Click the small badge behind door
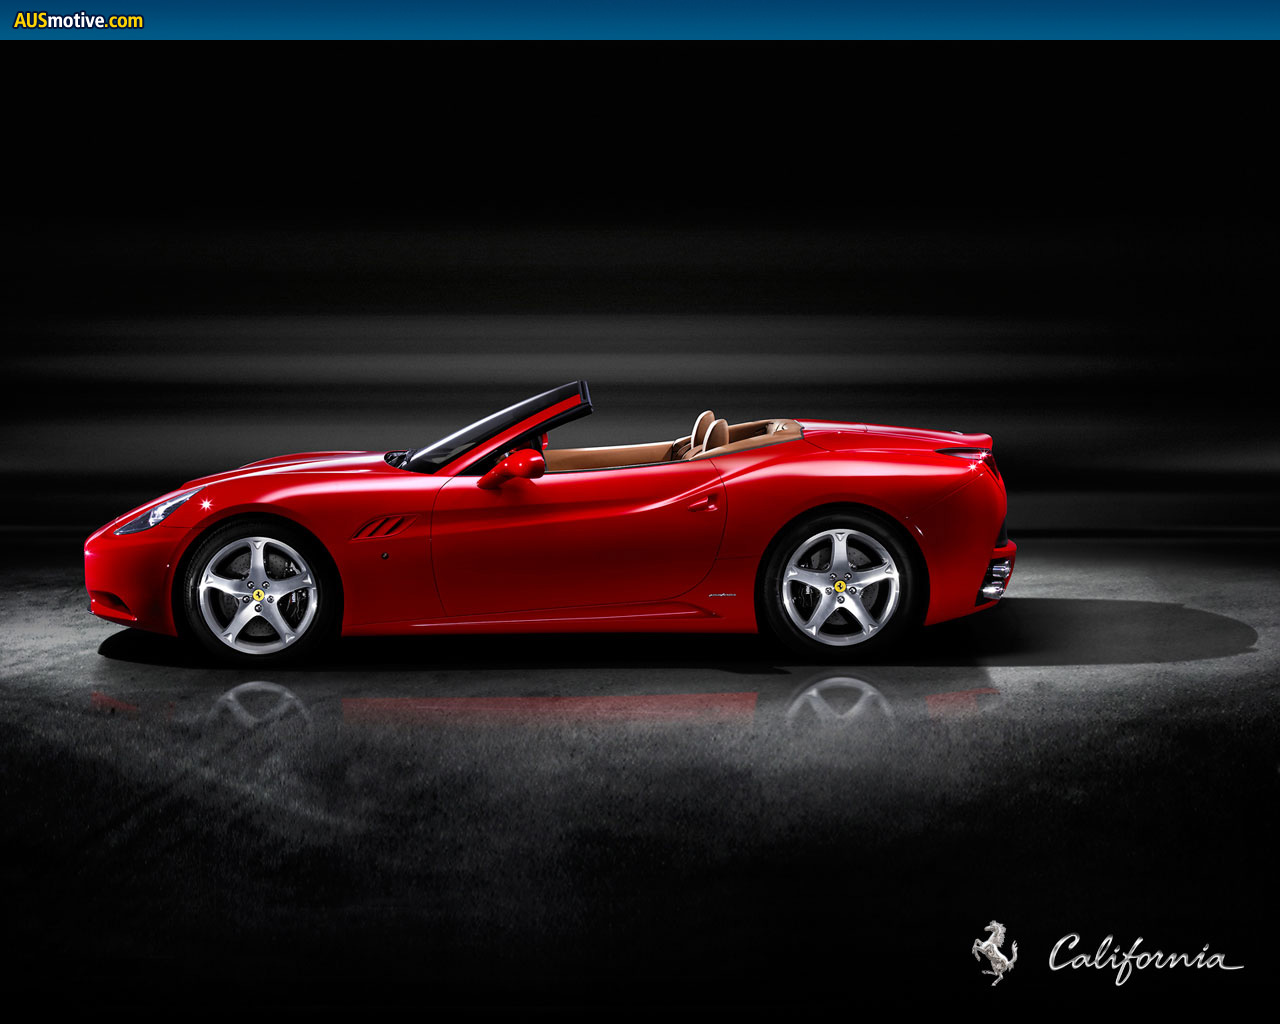Screen dimensions: 1280x1024 [721, 595]
